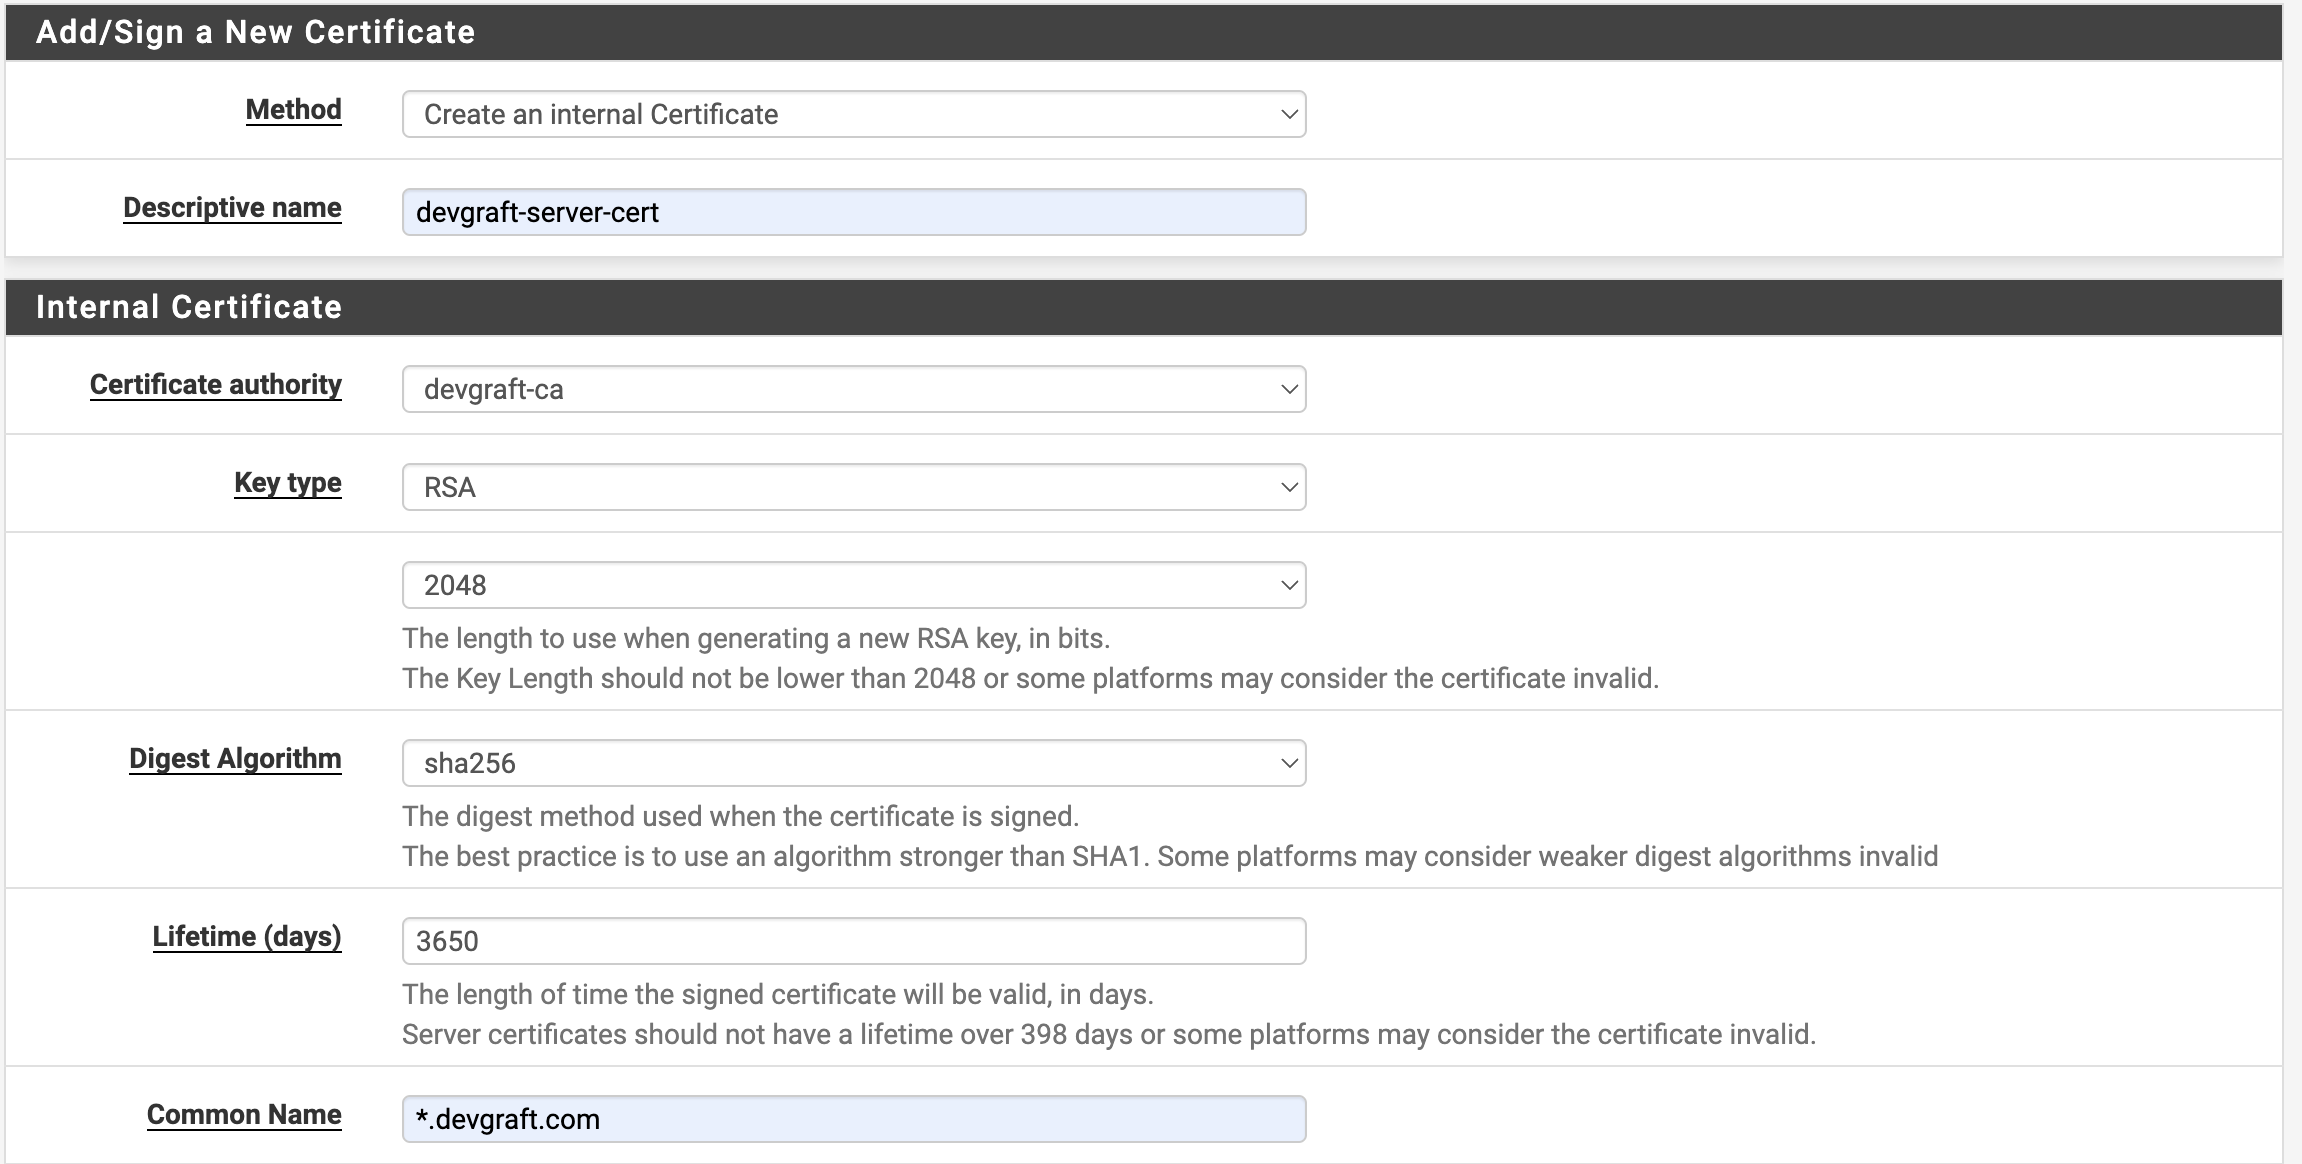This screenshot has height=1164, width=2302.
Task: Click the RSA key length help text
Action: 755,639
